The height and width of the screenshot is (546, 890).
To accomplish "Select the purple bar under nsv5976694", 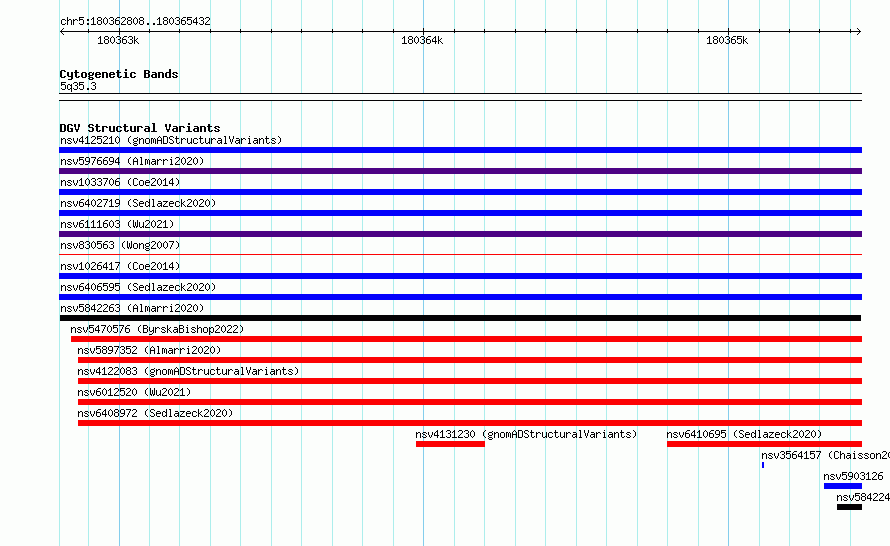I will [x=460, y=171].
